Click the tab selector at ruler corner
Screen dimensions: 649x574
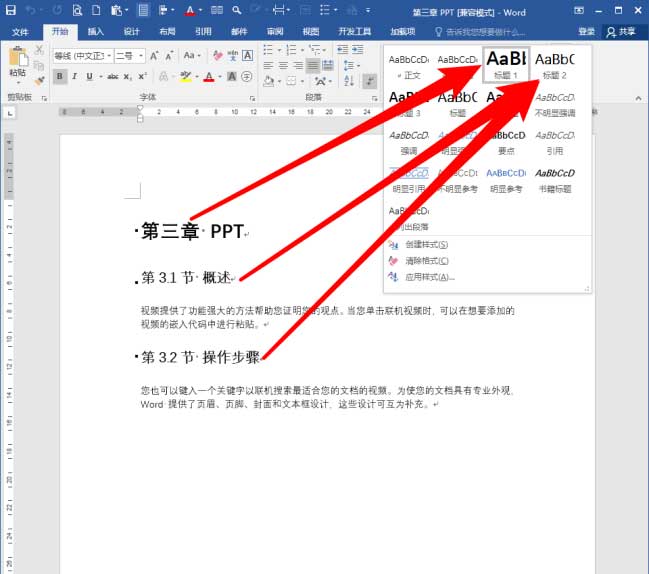pyautogui.click(x=10, y=113)
